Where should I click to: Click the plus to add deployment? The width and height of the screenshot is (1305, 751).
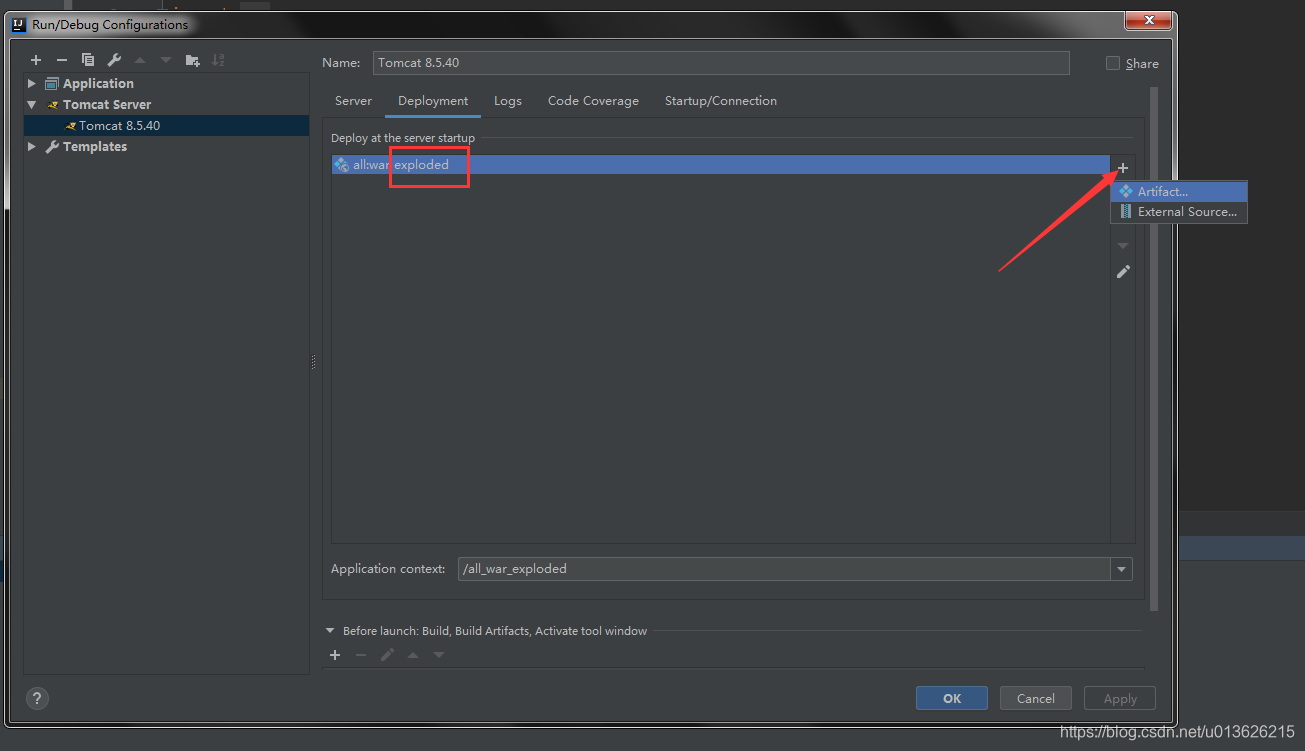pos(1123,167)
